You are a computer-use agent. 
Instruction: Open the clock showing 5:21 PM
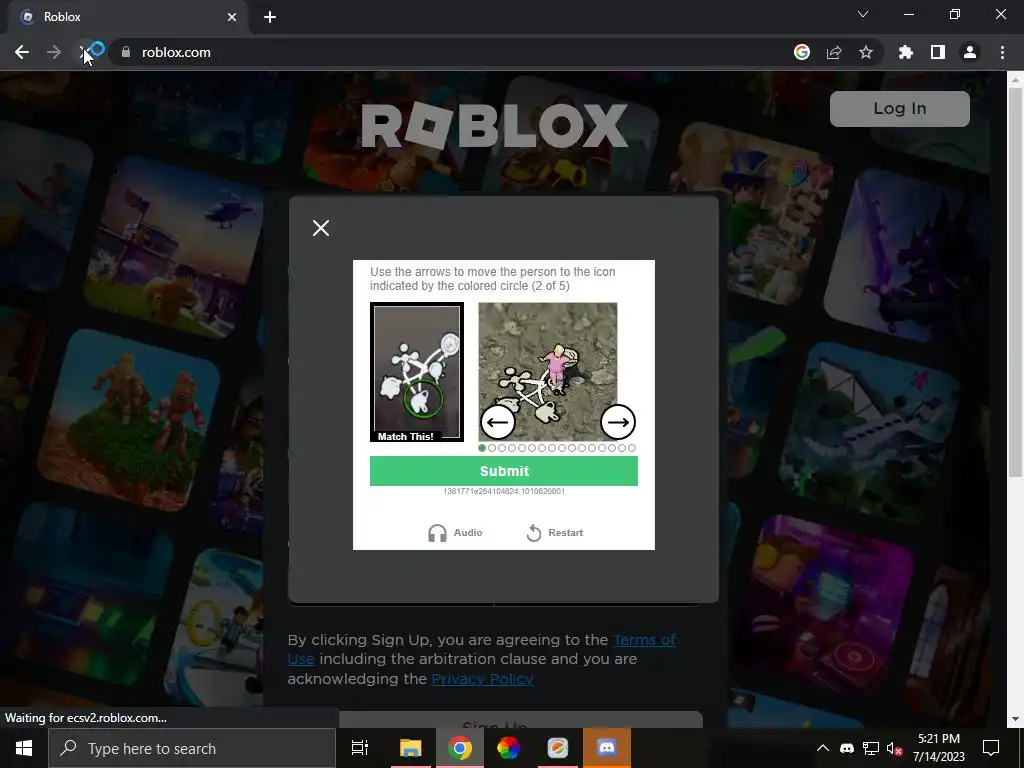938,748
